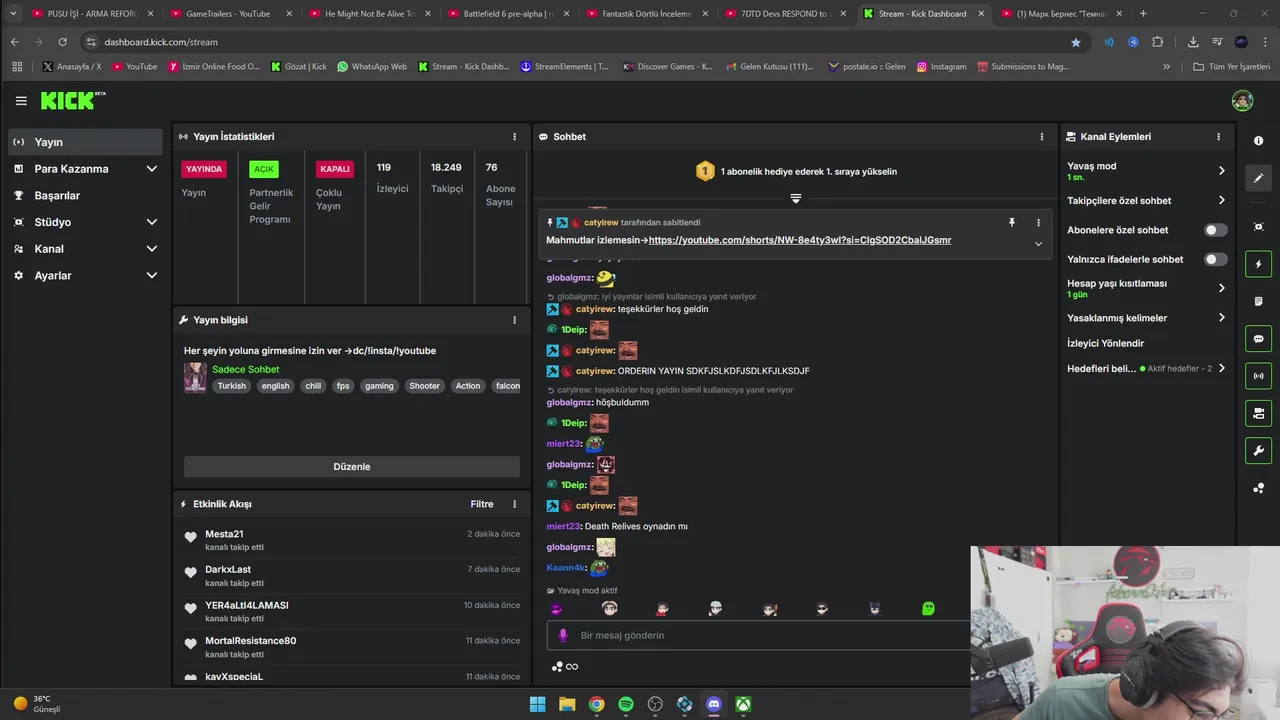Screen dimensions: 1280x720
Task: Open the WhatsApp Web bookmark
Action: pos(372,67)
